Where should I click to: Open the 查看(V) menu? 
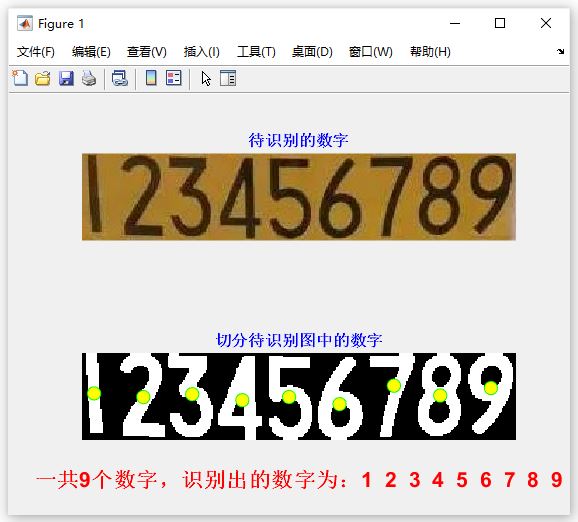(x=147, y=52)
